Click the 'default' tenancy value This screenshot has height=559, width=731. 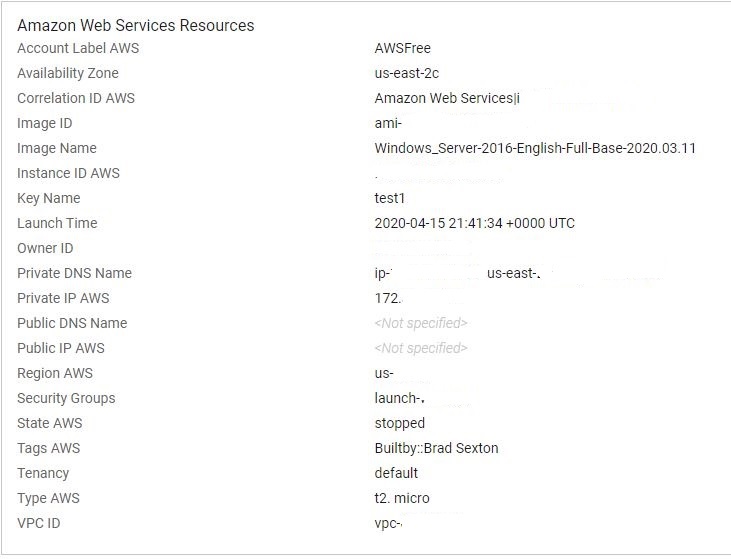tap(396, 473)
